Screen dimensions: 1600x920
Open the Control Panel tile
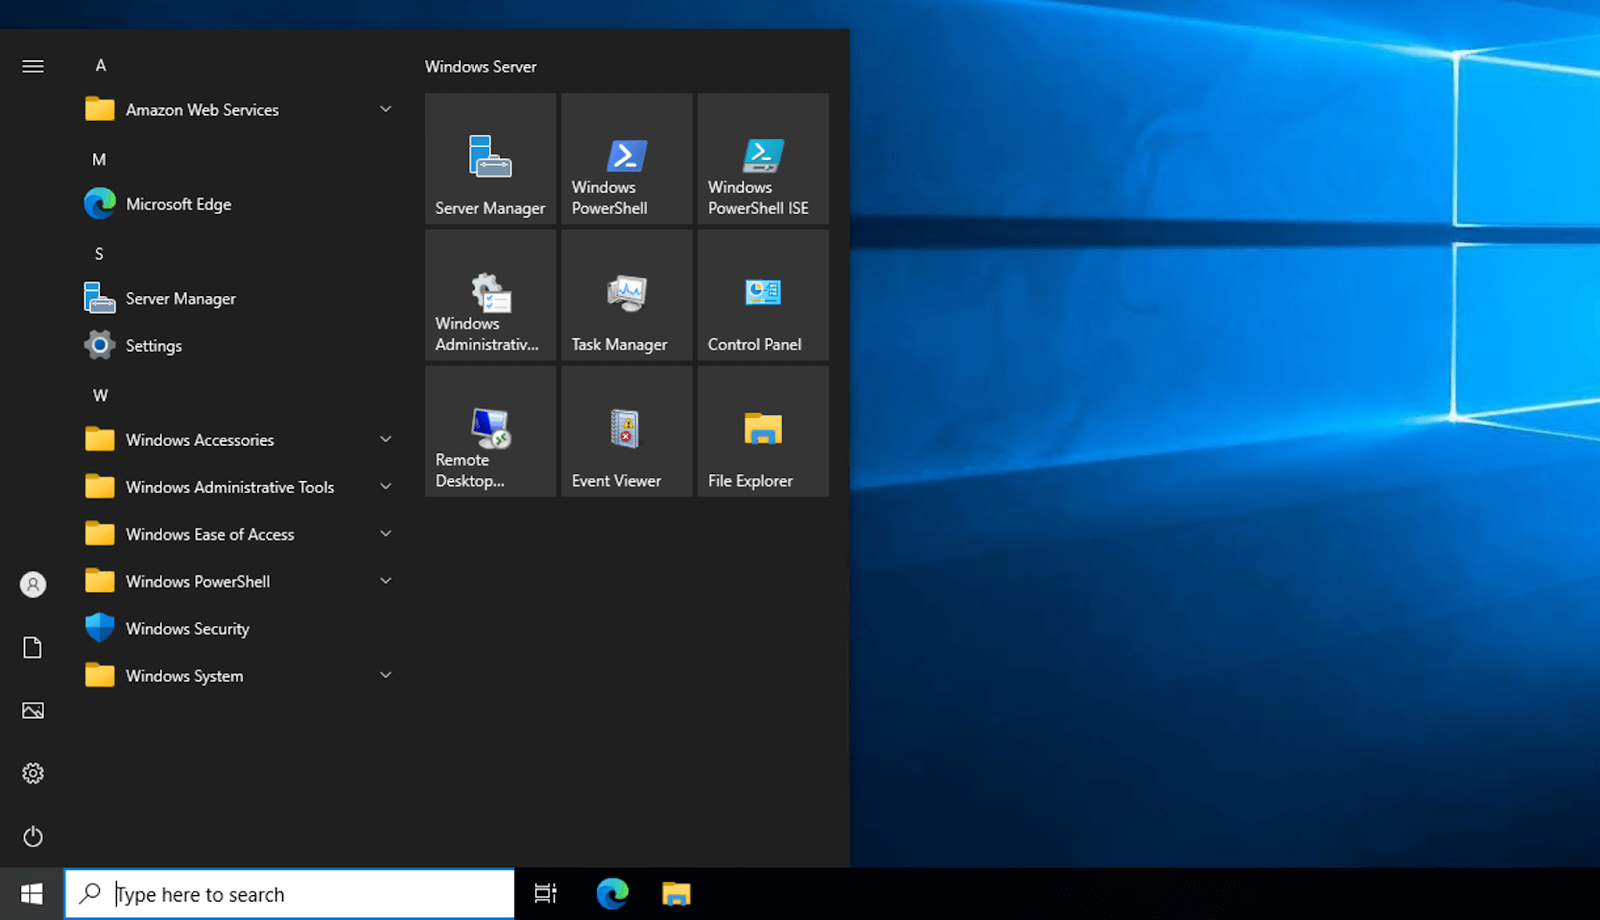point(763,295)
